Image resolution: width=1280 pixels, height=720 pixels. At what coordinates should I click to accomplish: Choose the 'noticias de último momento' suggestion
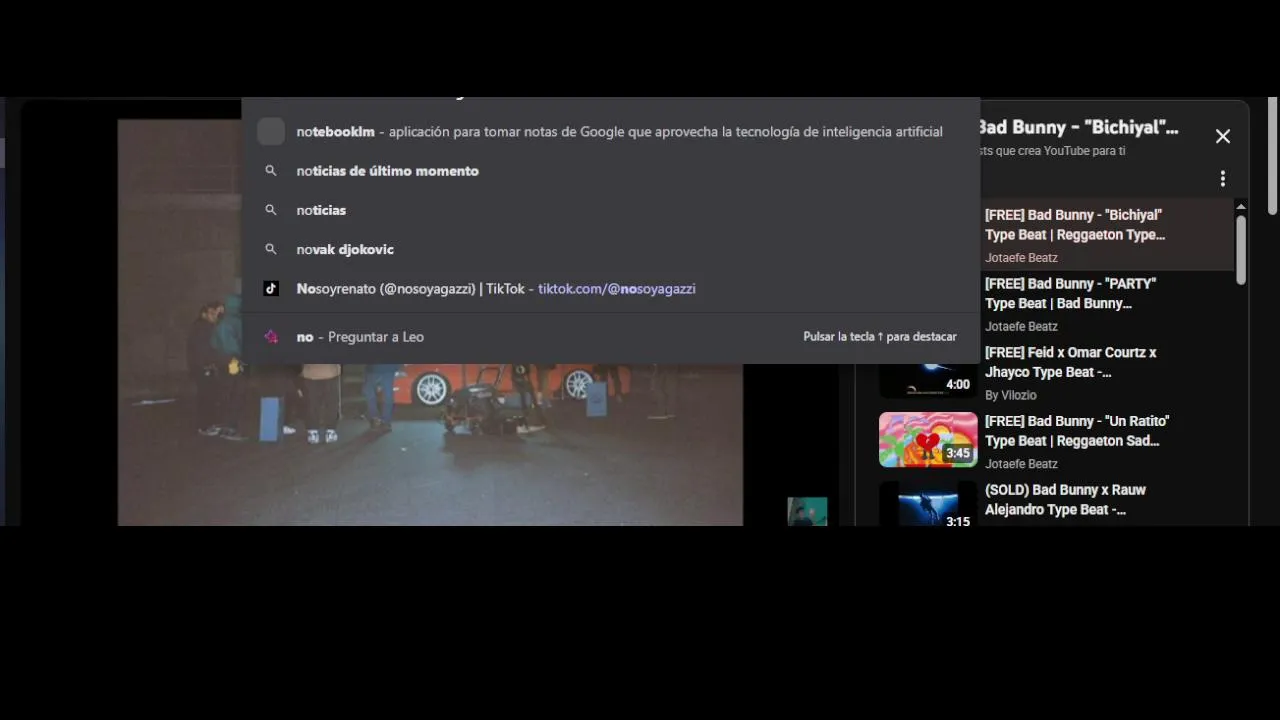click(x=610, y=171)
